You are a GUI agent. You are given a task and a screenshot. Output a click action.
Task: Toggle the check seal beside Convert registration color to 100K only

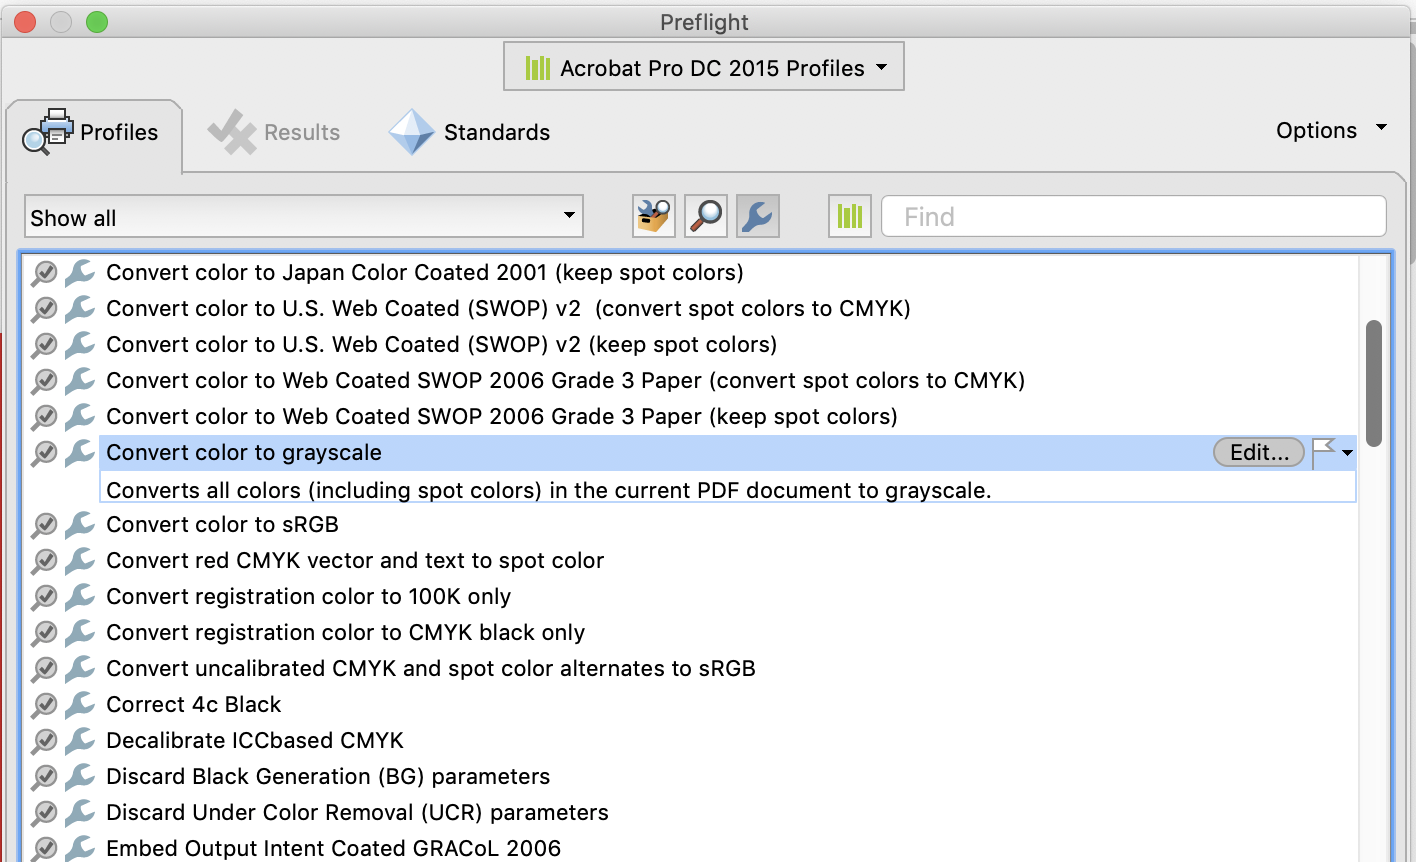tap(44, 596)
